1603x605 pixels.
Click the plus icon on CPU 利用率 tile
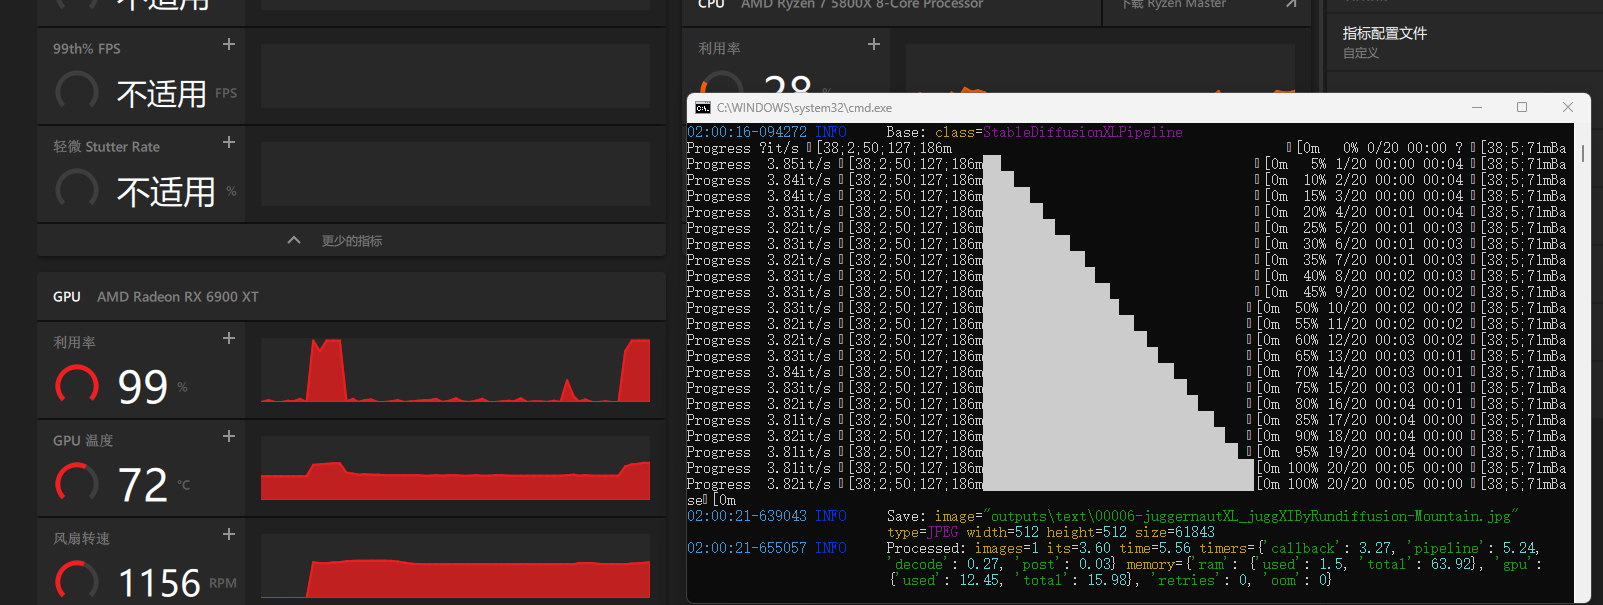(874, 44)
